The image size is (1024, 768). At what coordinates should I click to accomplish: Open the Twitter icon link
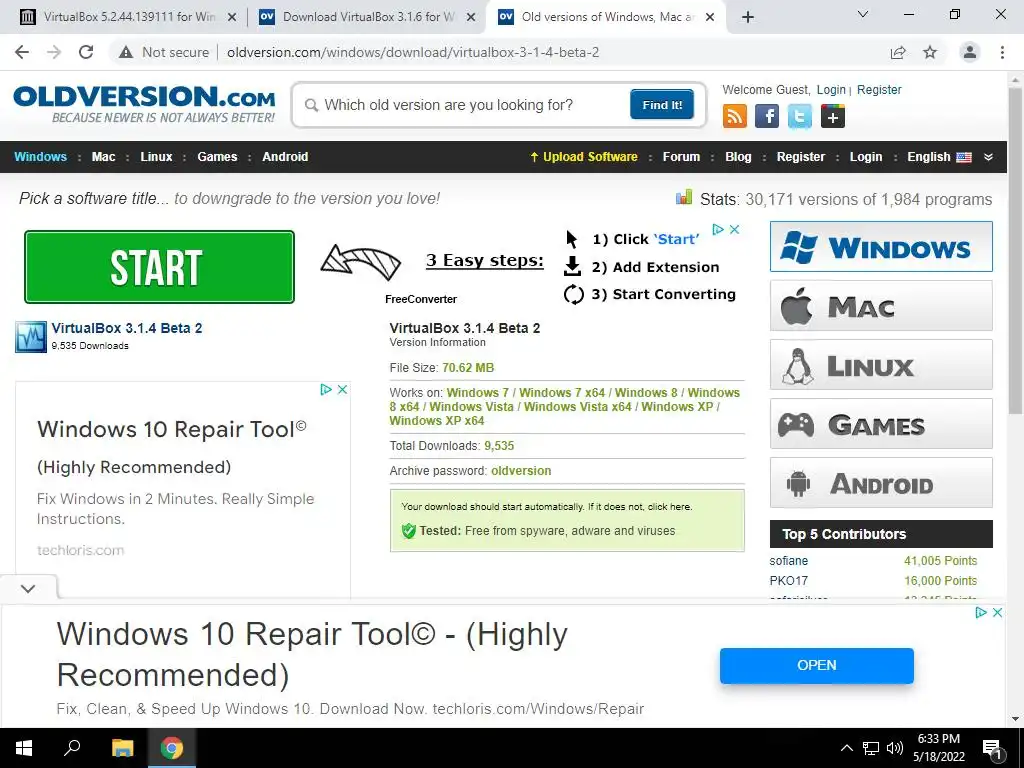(799, 116)
